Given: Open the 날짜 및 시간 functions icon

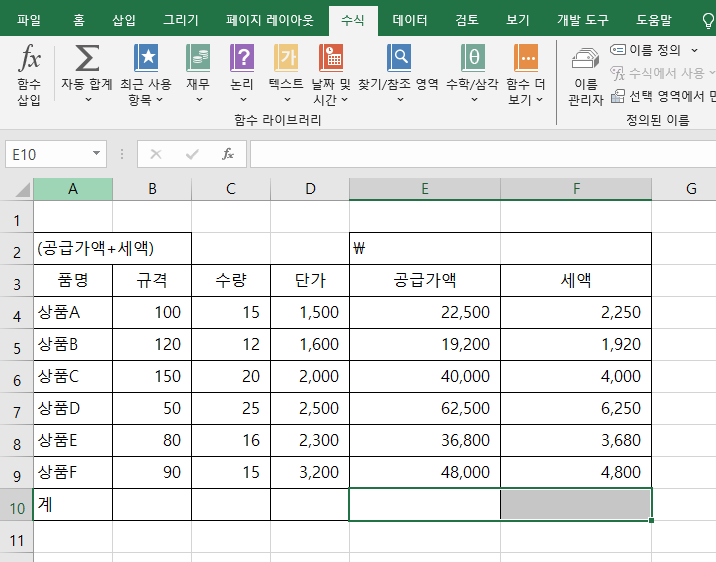Looking at the screenshot, I should pyautogui.click(x=331, y=58).
